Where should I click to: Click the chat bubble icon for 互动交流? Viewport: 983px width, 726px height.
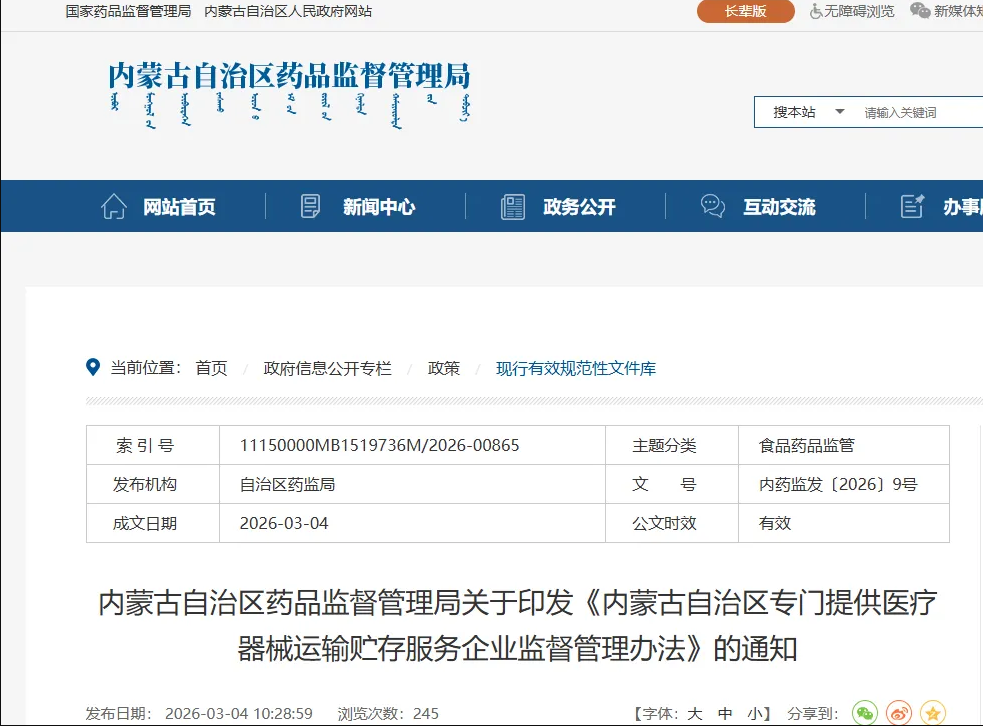coord(713,207)
